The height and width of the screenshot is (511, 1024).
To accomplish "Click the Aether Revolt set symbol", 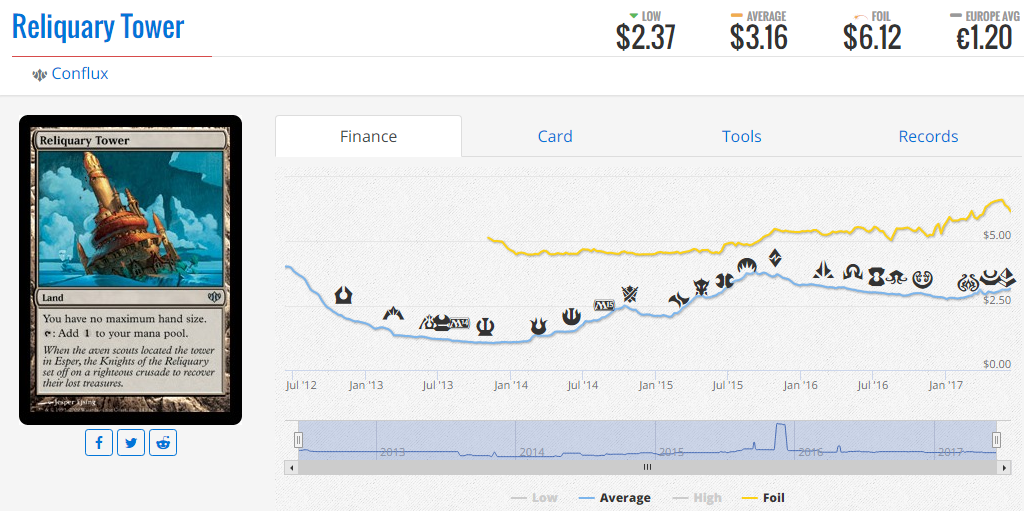I will coord(968,283).
